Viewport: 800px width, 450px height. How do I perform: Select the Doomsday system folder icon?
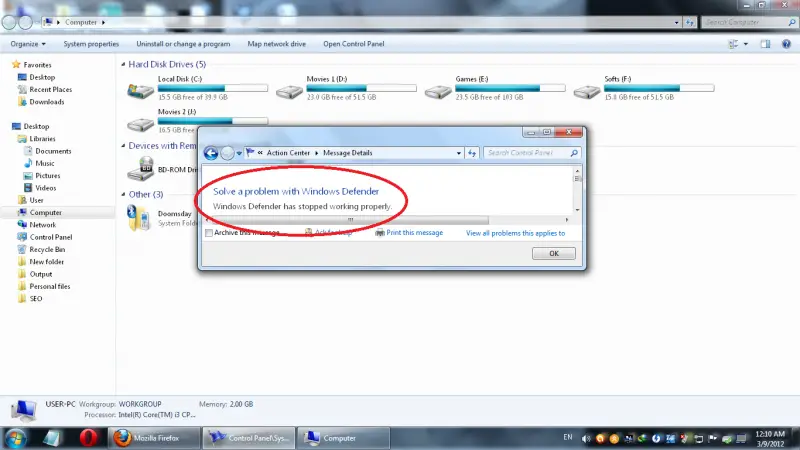click(x=138, y=218)
